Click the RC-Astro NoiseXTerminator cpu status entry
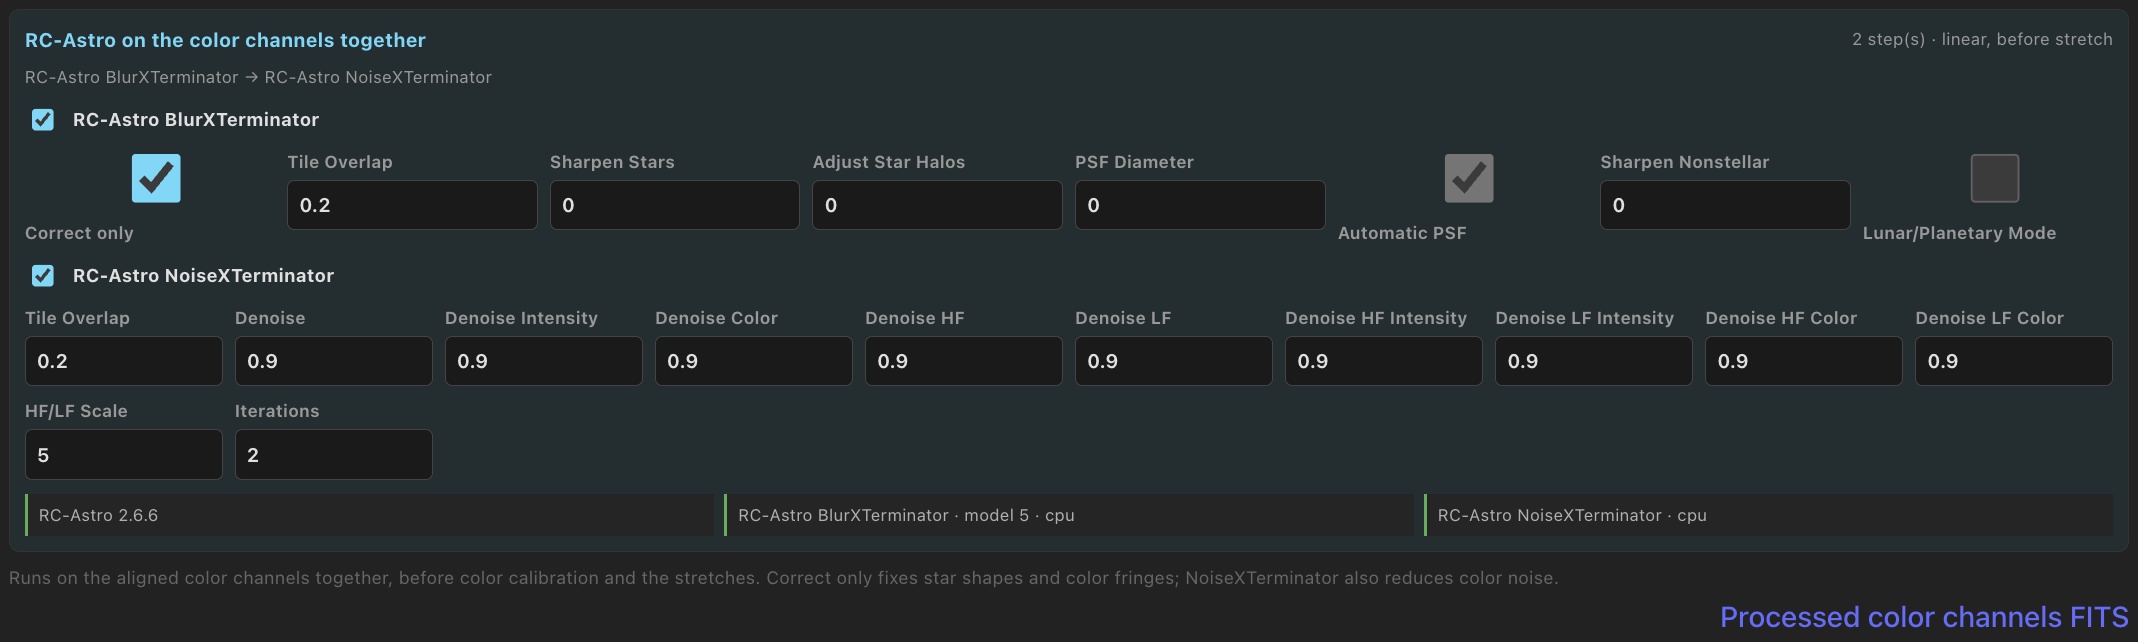Image resolution: width=2138 pixels, height=642 pixels. (1768, 515)
